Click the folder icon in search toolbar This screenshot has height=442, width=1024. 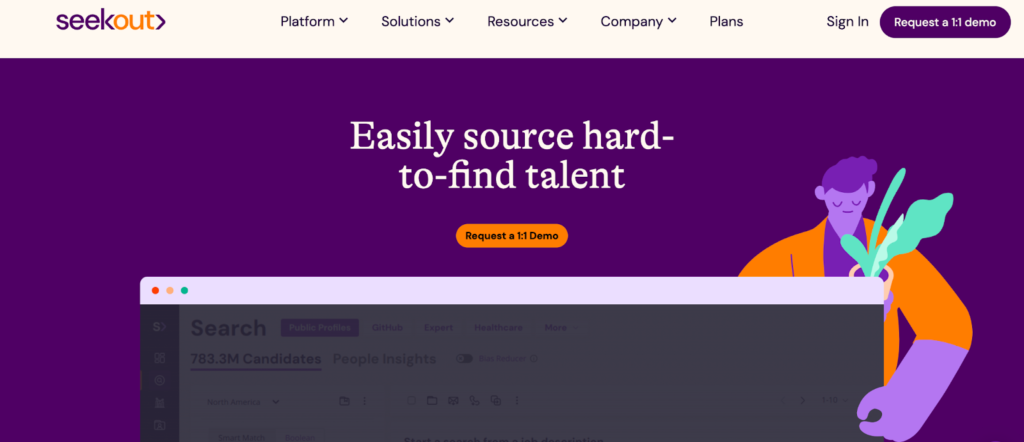[432, 401]
